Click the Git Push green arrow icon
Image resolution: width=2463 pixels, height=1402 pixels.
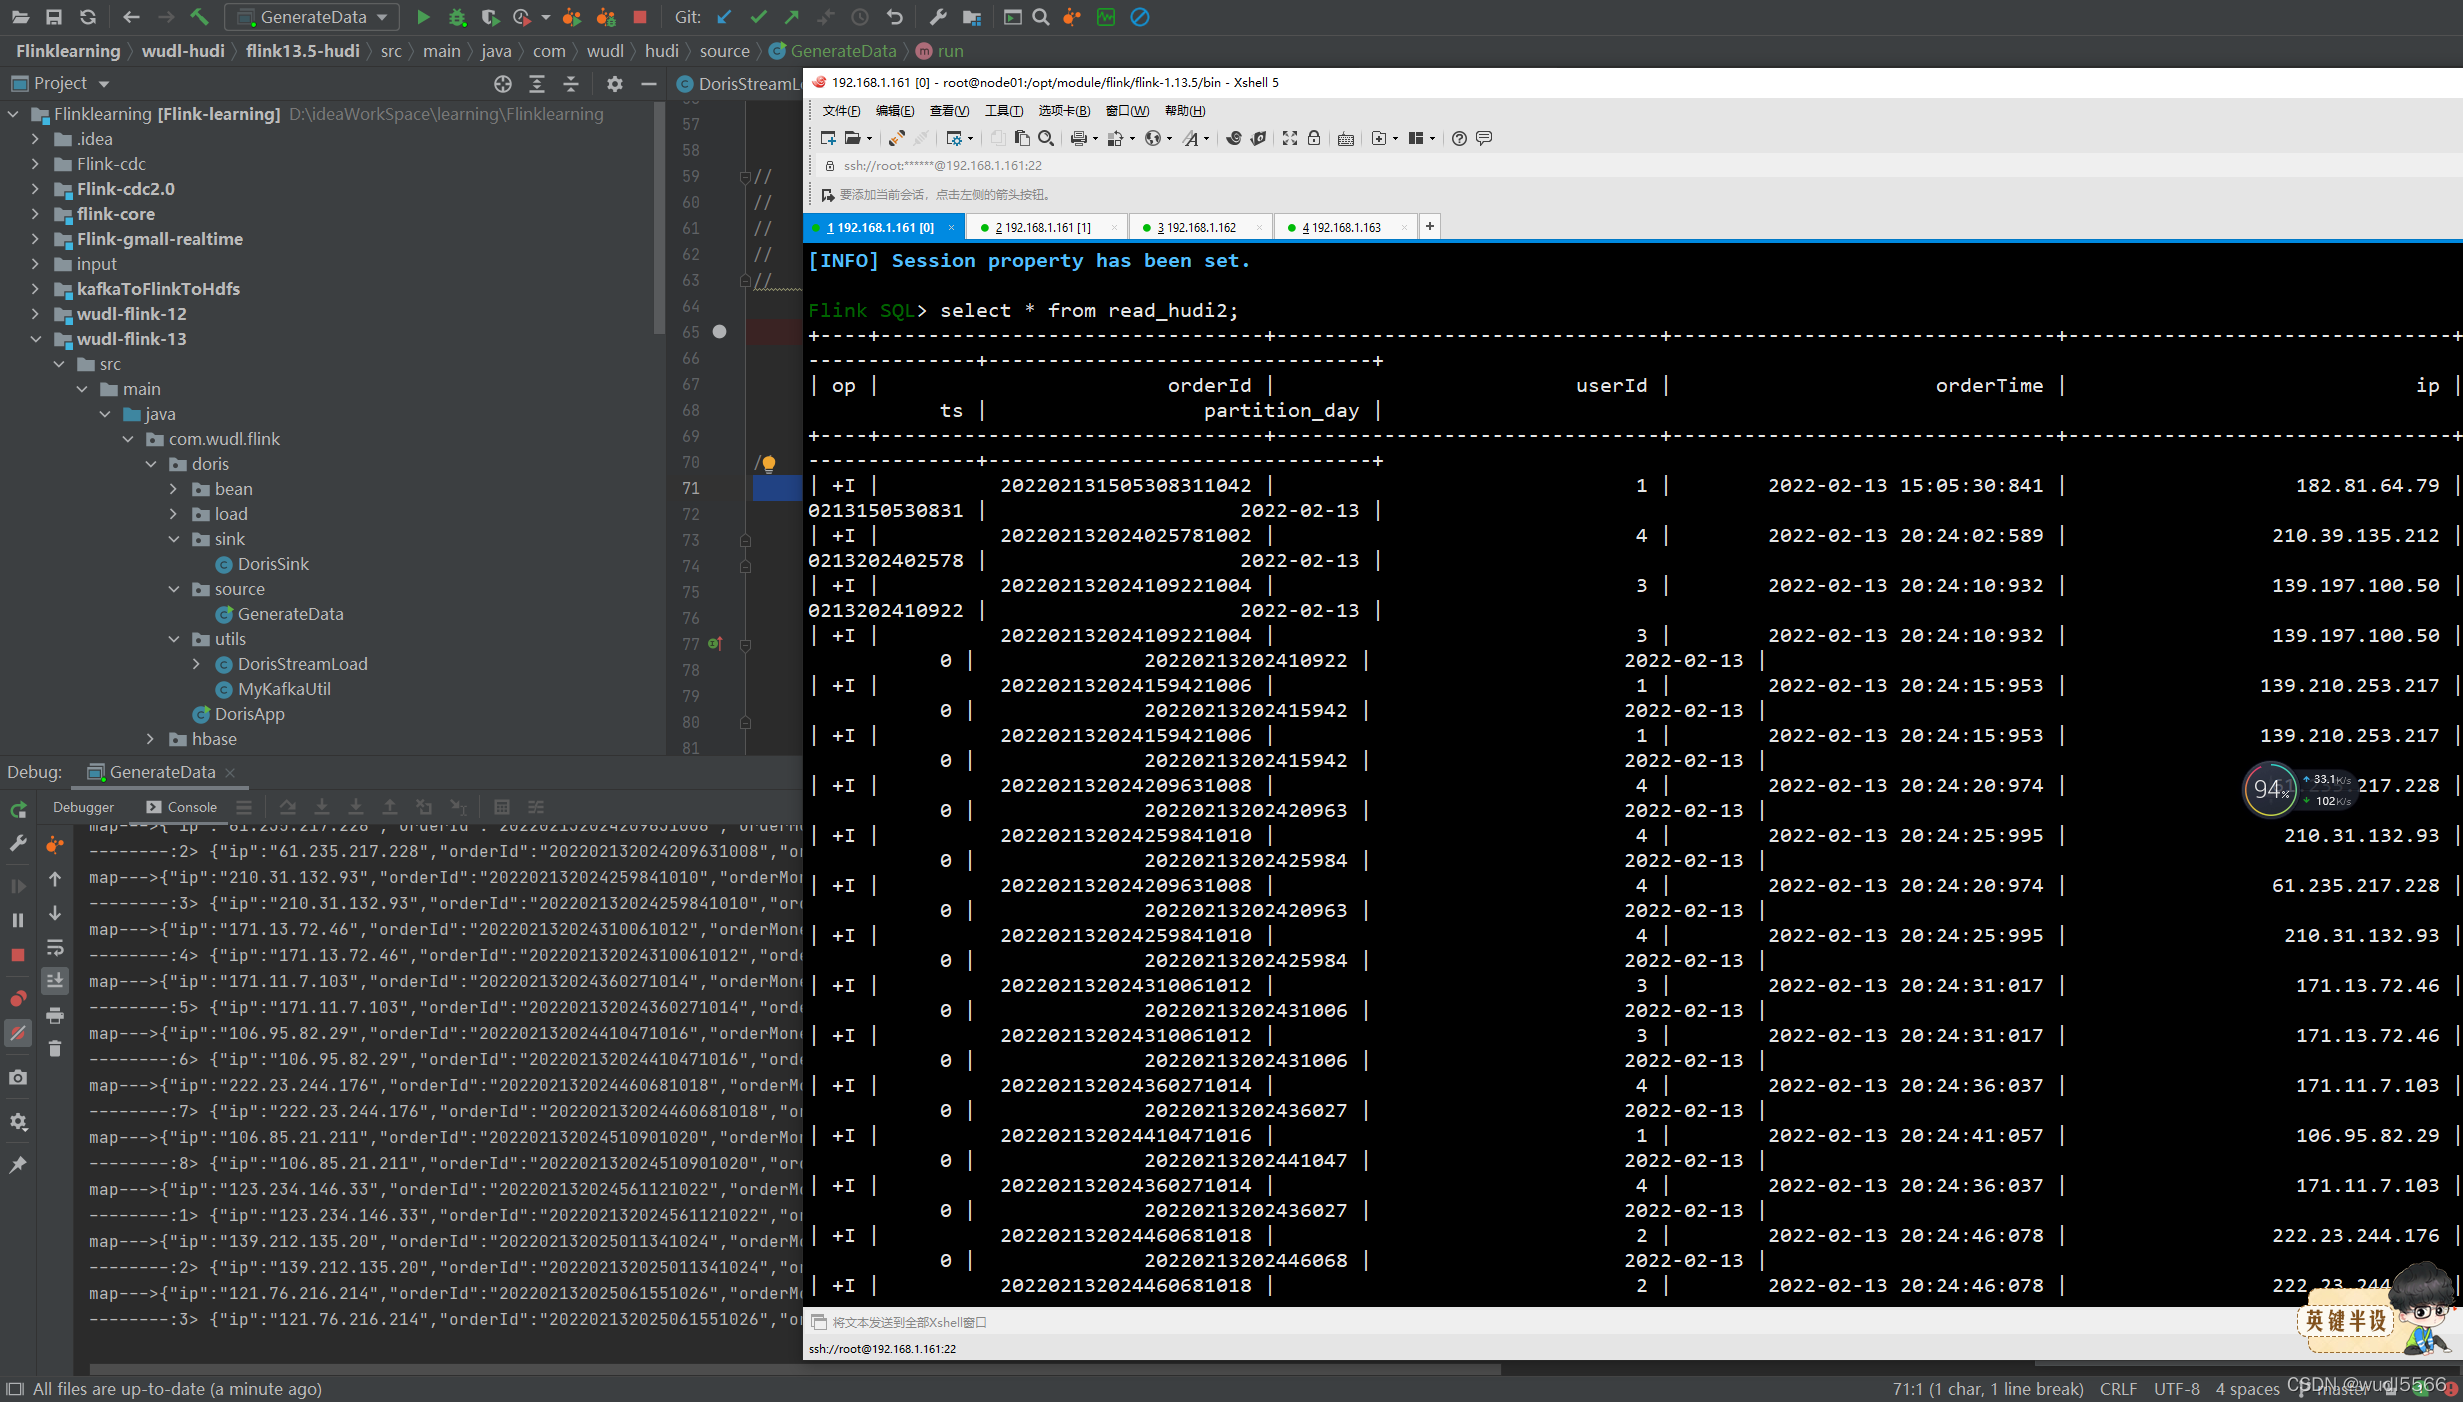792,17
